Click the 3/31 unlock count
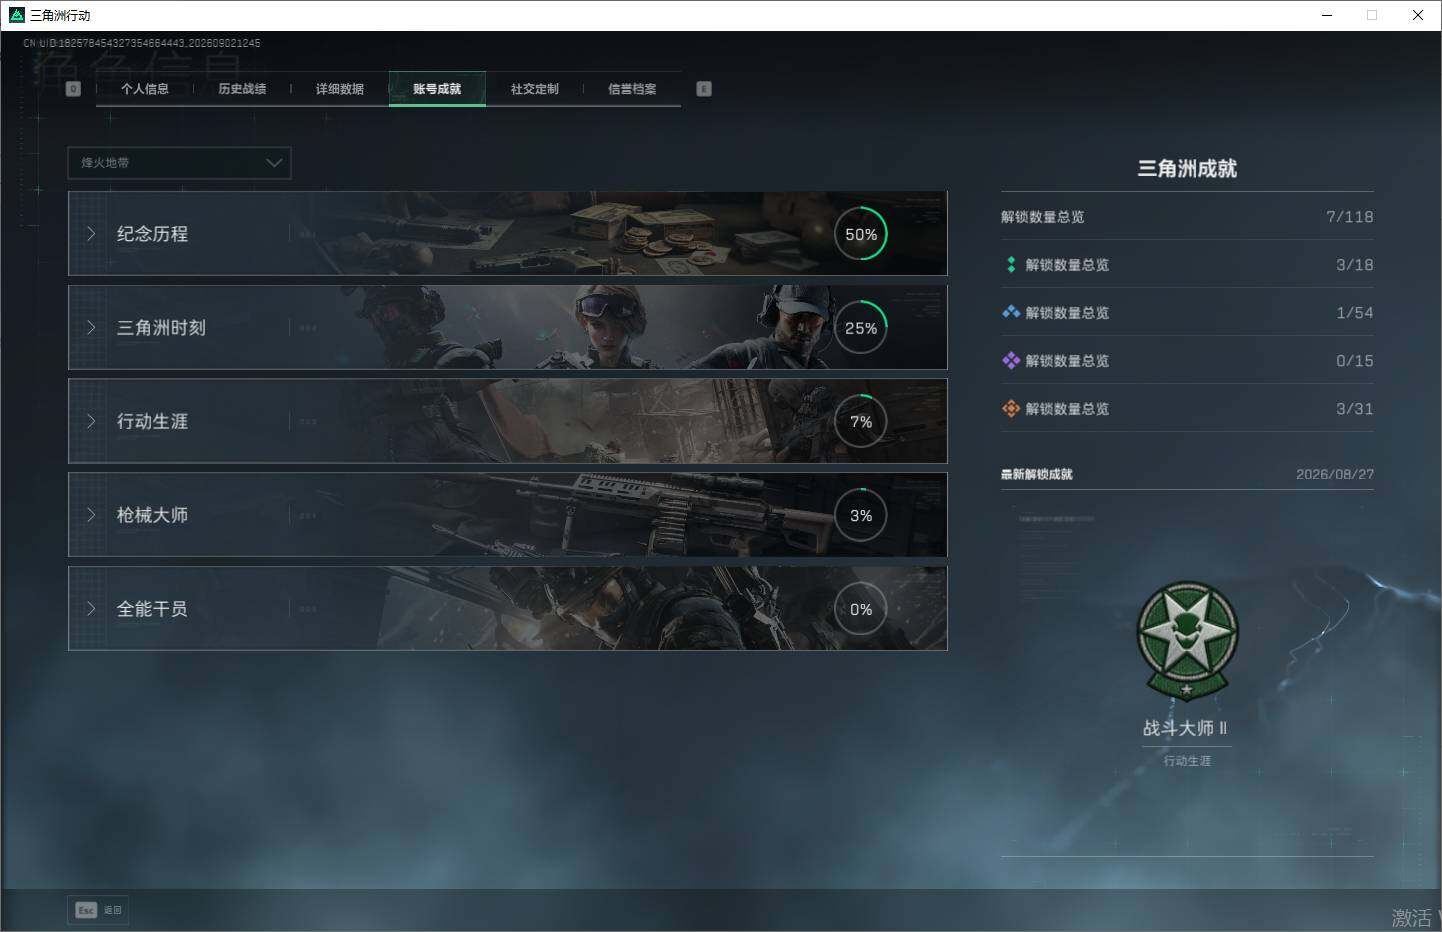This screenshot has width=1442, height=932. click(x=1355, y=409)
